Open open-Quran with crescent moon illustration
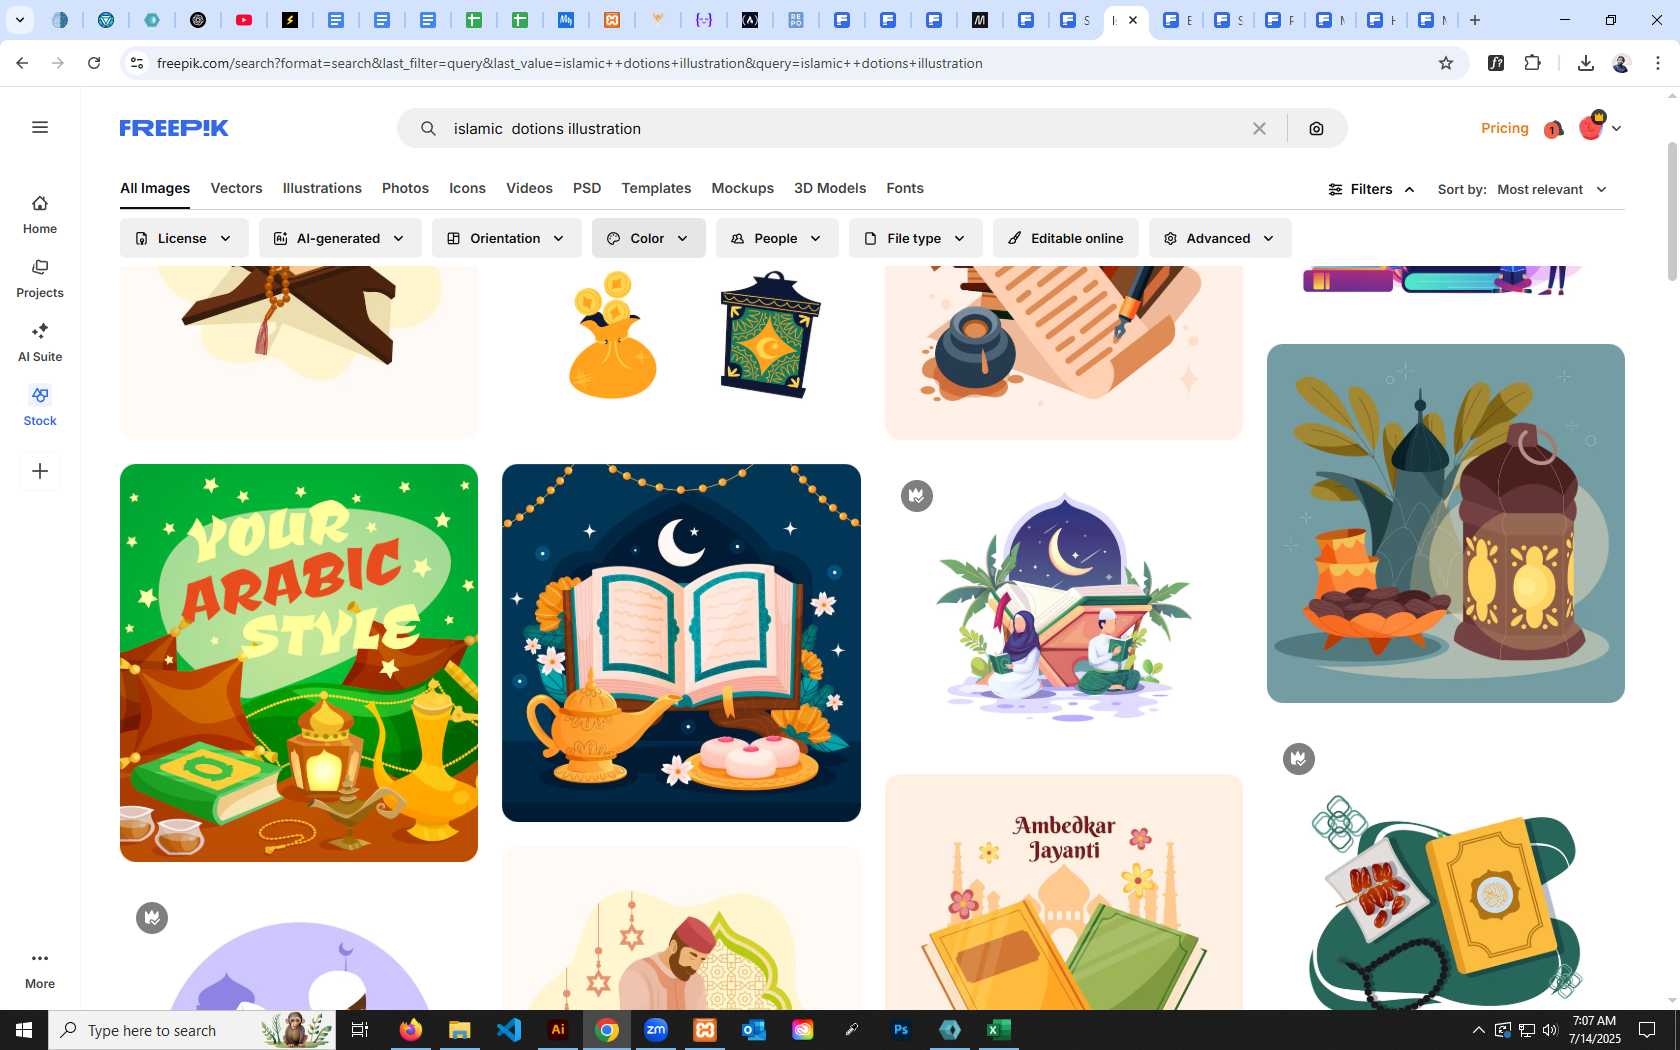The width and height of the screenshot is (1680, 1050). tap(681, 643)
